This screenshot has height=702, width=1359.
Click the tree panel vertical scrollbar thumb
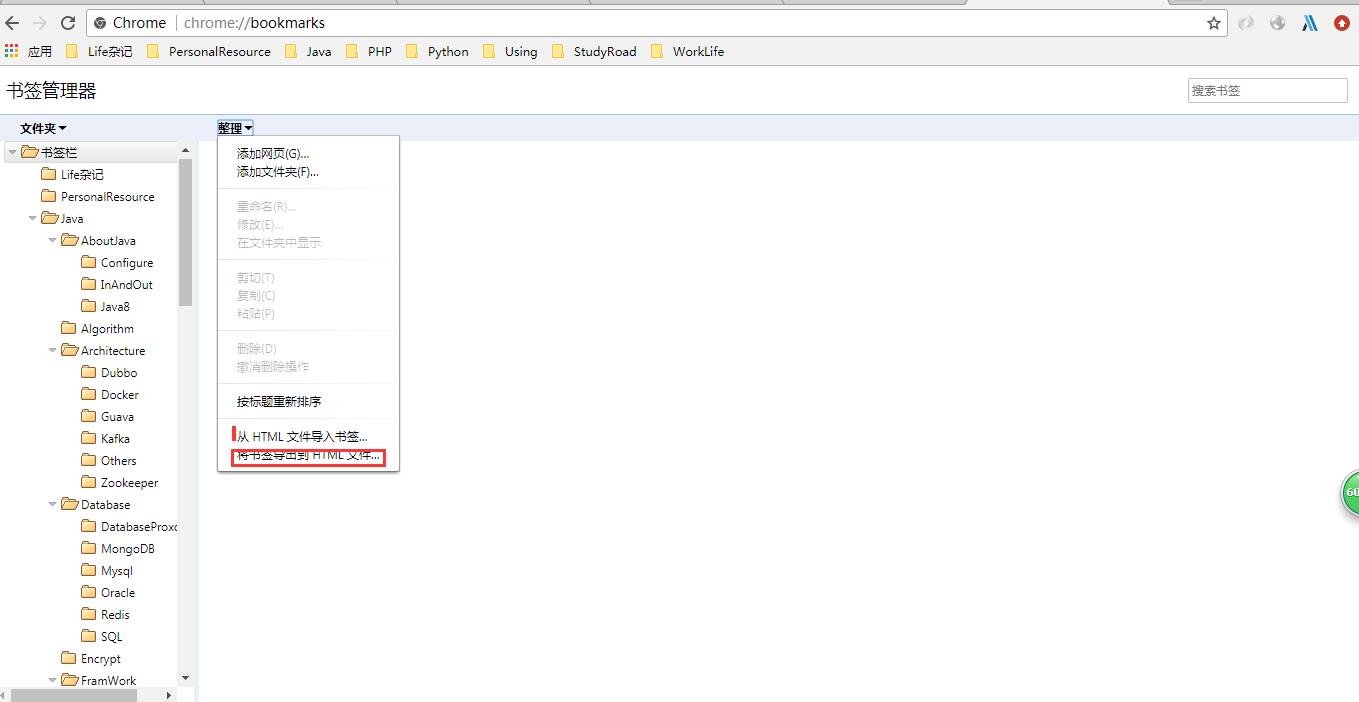click(x=185, y=232)
